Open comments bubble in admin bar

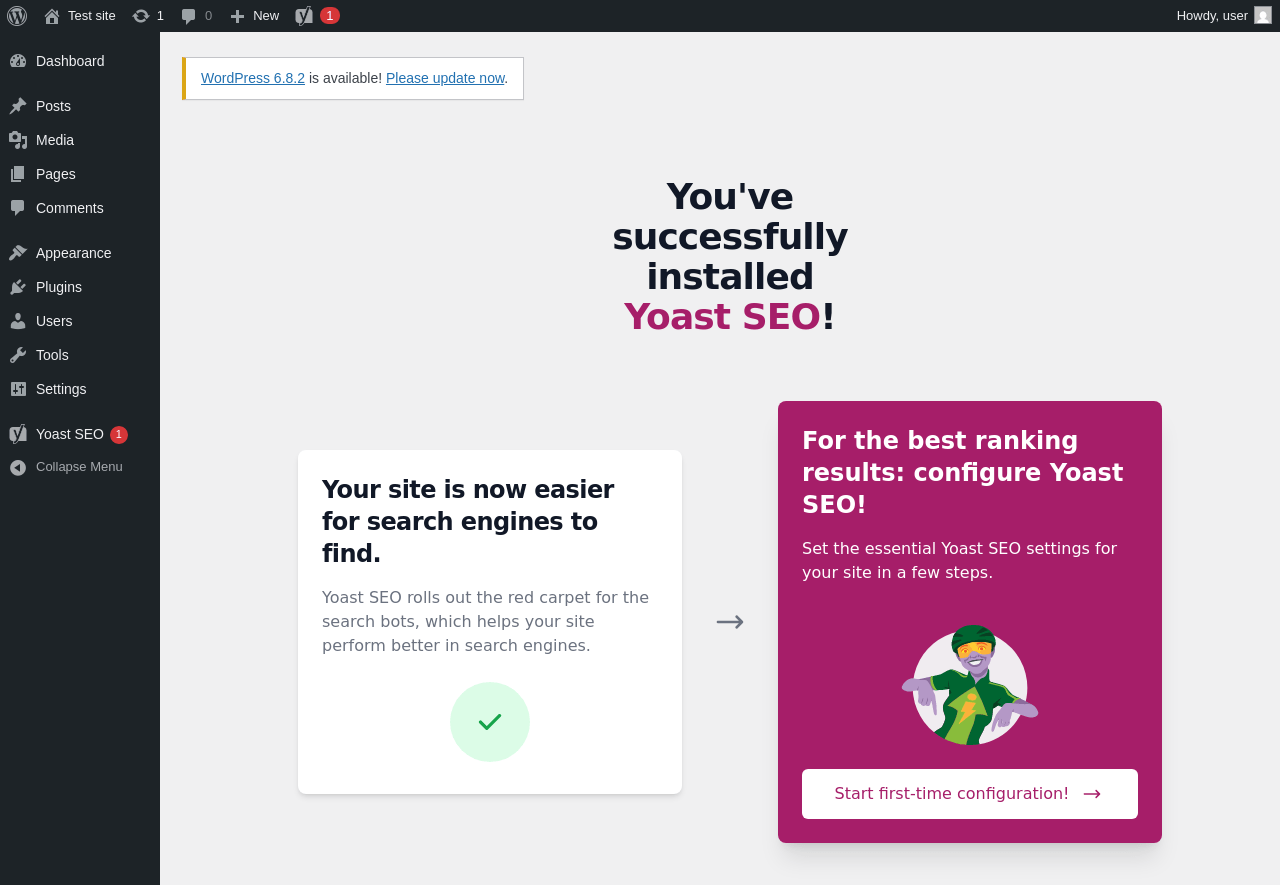[x=188, y=16]
